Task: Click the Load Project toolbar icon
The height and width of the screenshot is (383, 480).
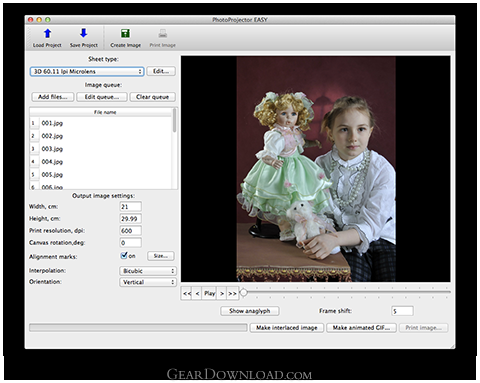Action: pyautogui.click(x=47, y=34)
